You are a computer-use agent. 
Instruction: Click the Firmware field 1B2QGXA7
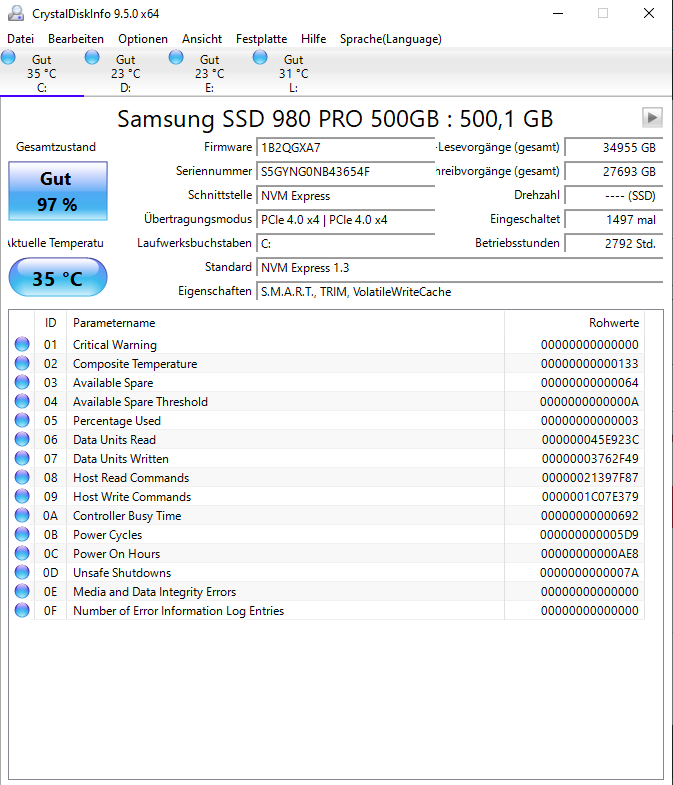[x=346, y=148]
